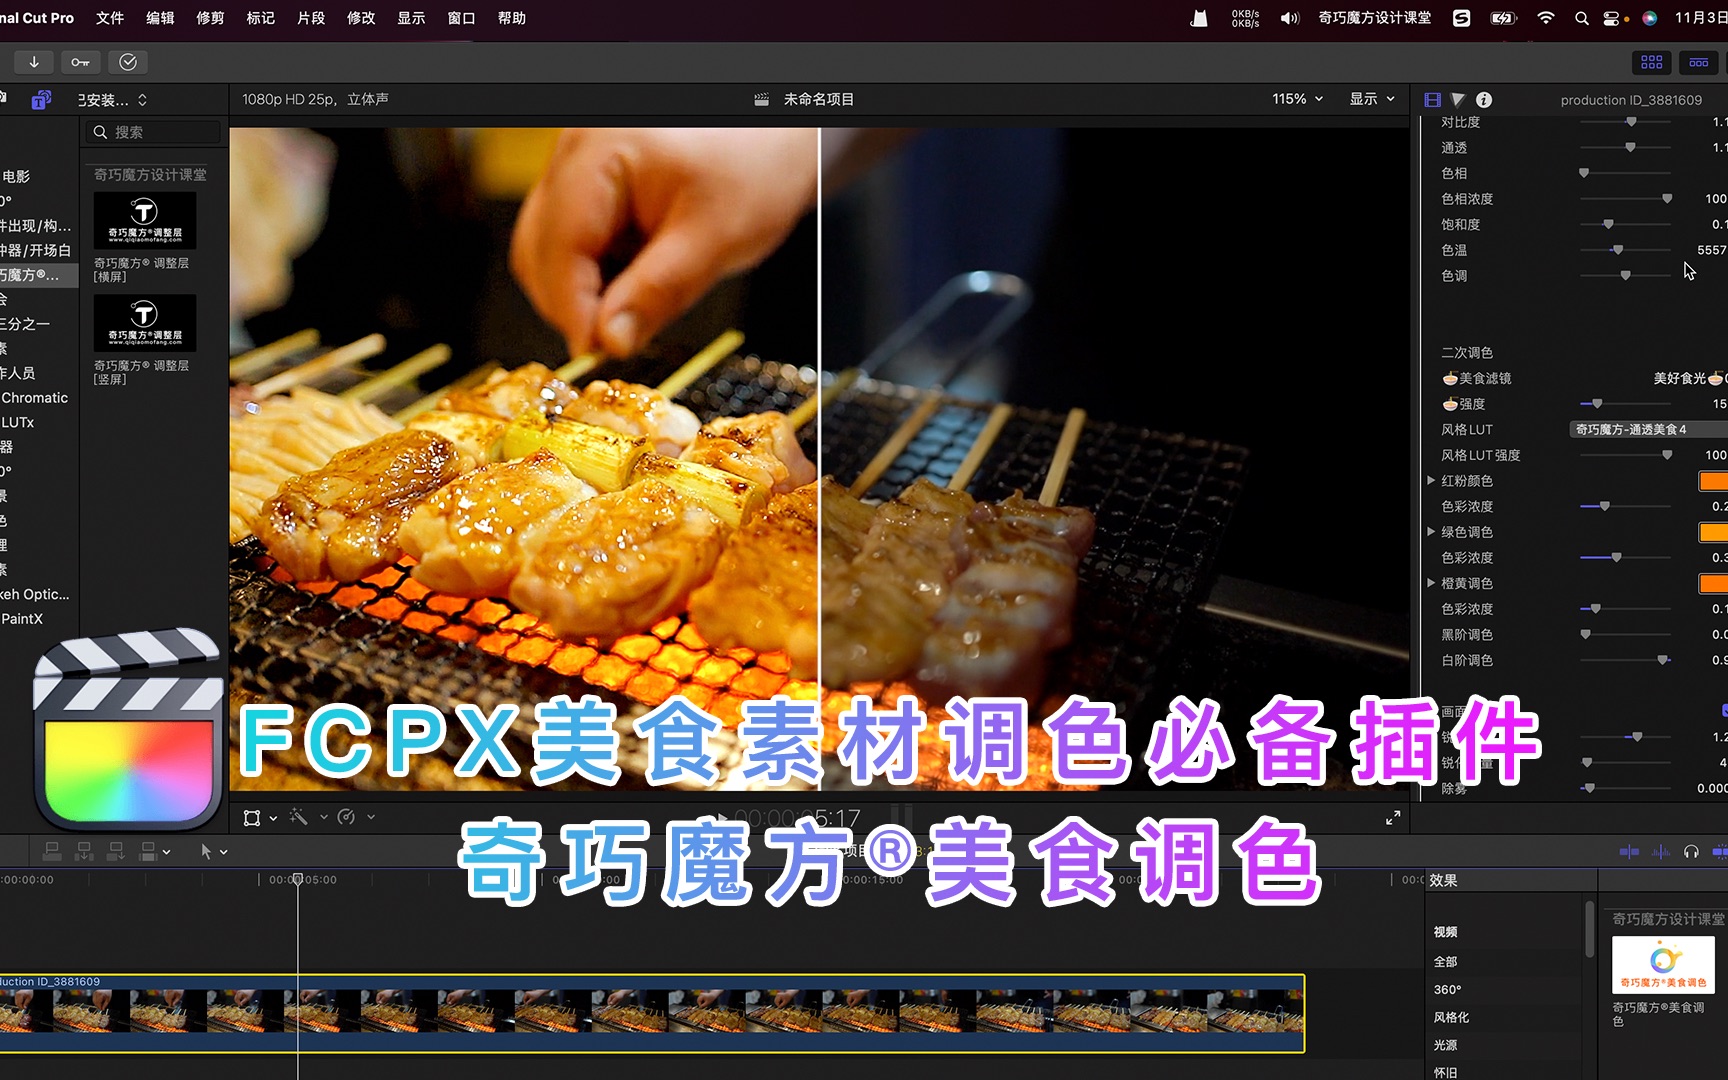The image size is (1728, 1080).
Task: Open the selection tool dropdown chevron
Action: click(x=224, y=852)
